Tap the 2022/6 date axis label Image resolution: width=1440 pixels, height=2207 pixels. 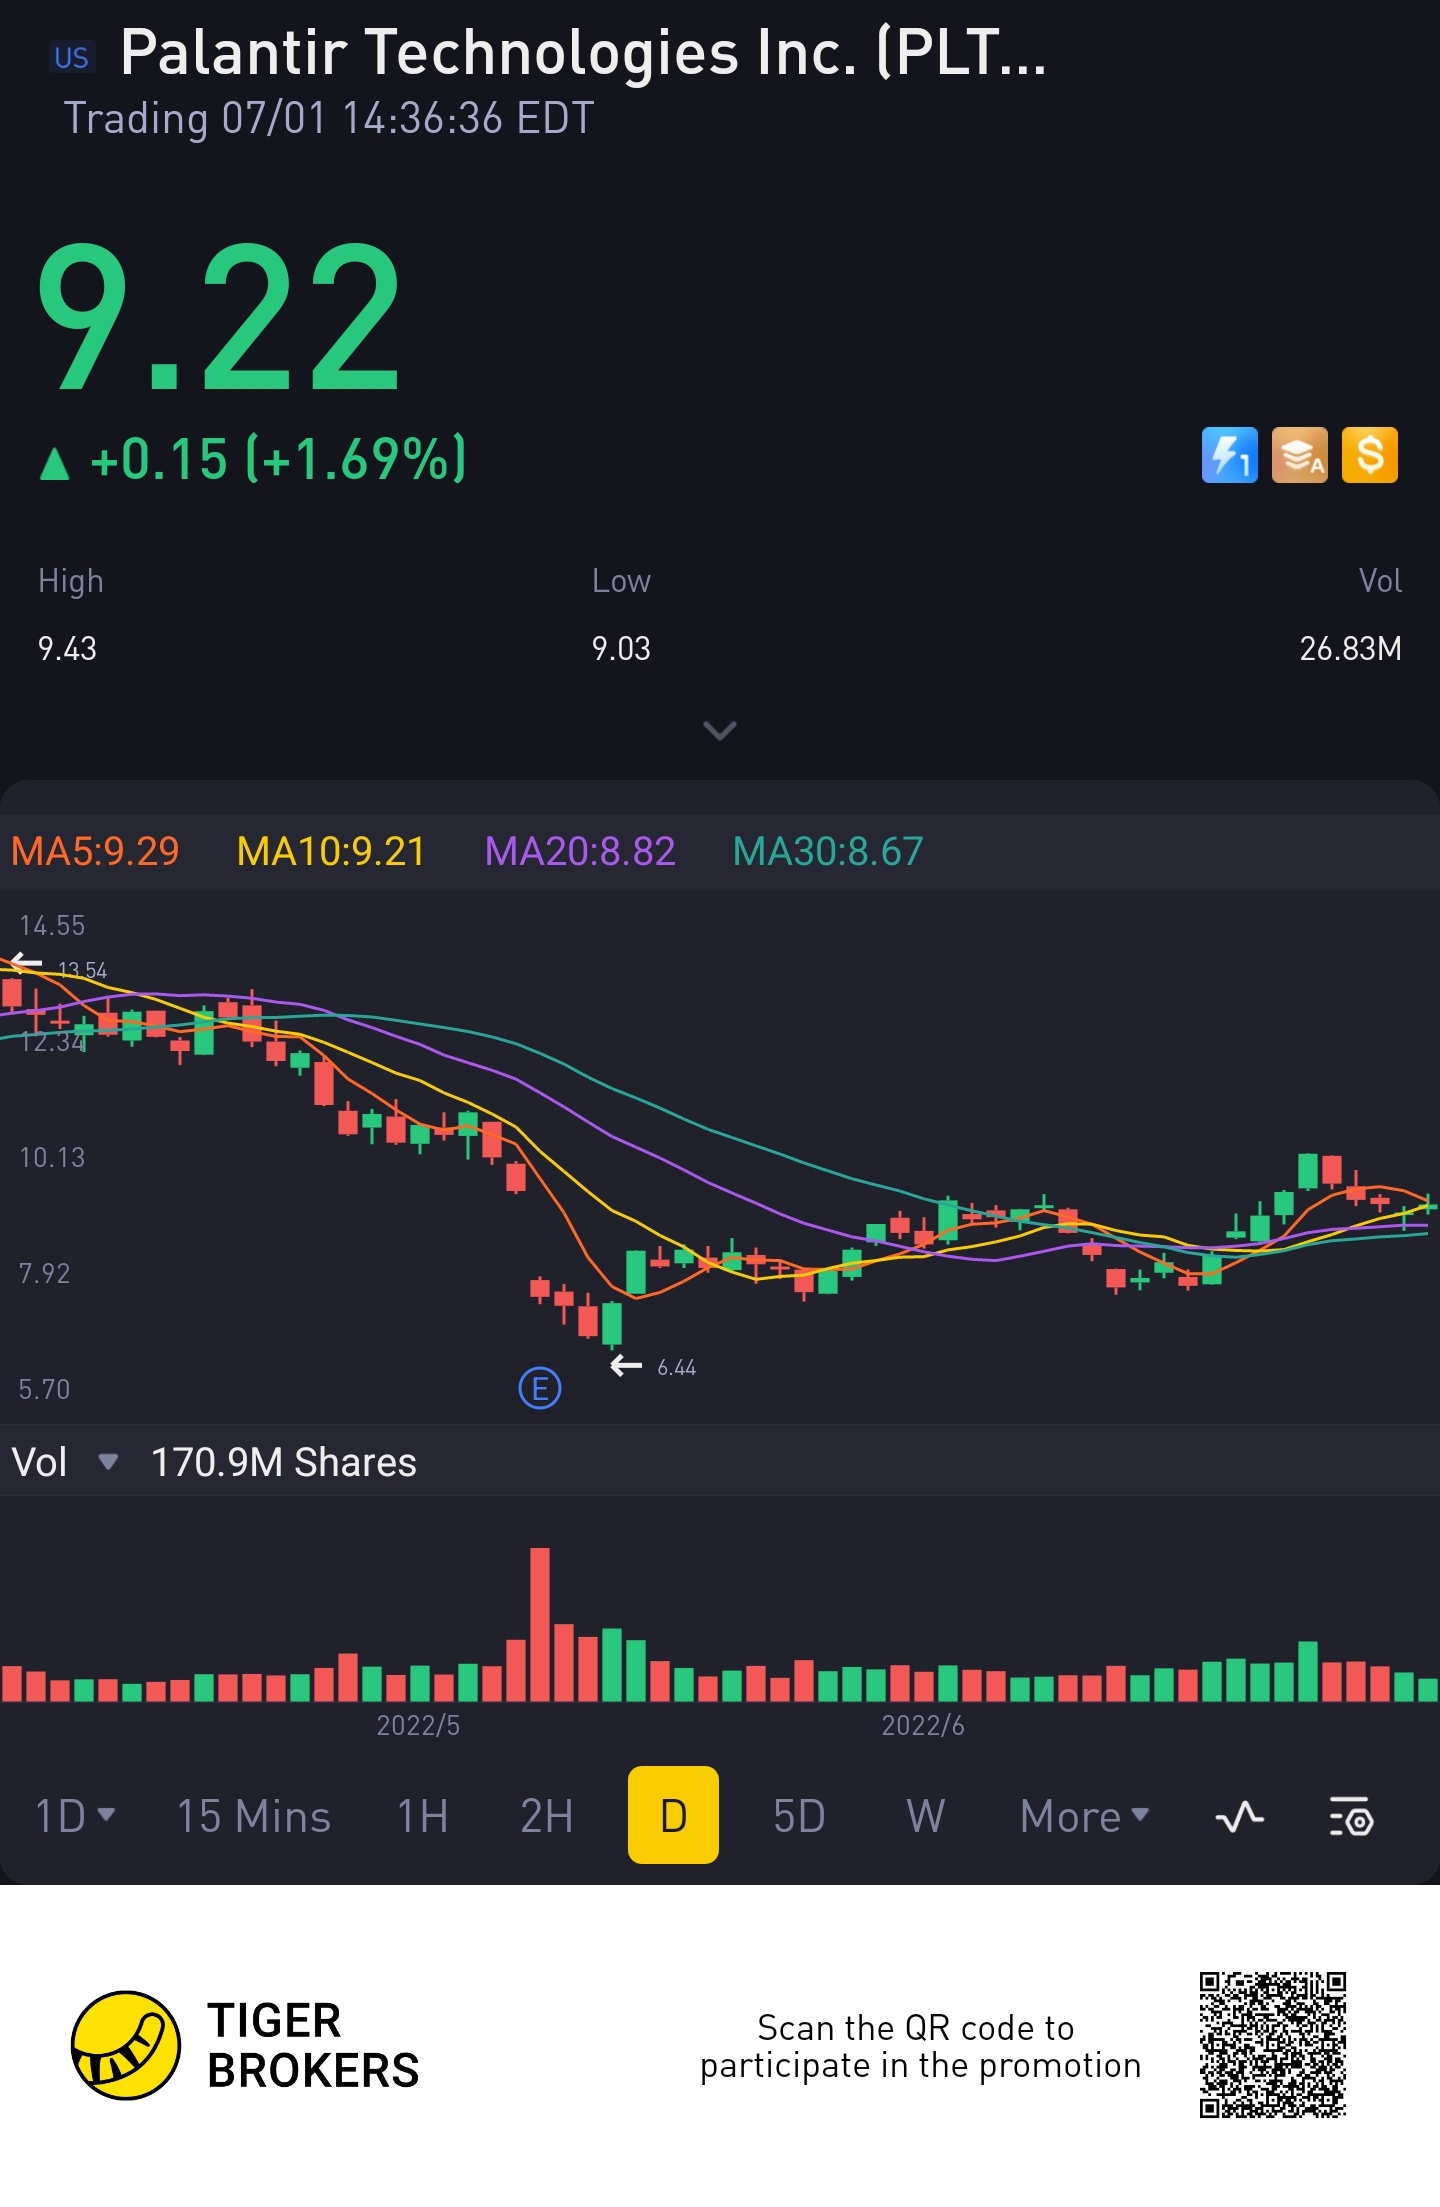tap(923, 1725)
